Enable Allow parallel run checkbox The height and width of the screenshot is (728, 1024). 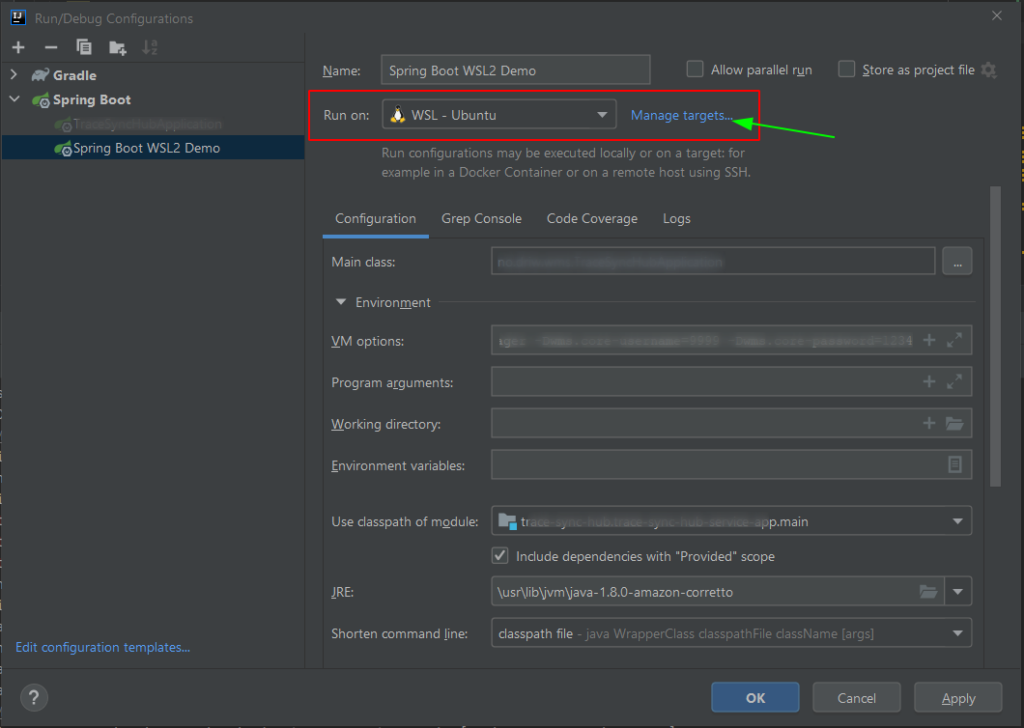[695, 69]
